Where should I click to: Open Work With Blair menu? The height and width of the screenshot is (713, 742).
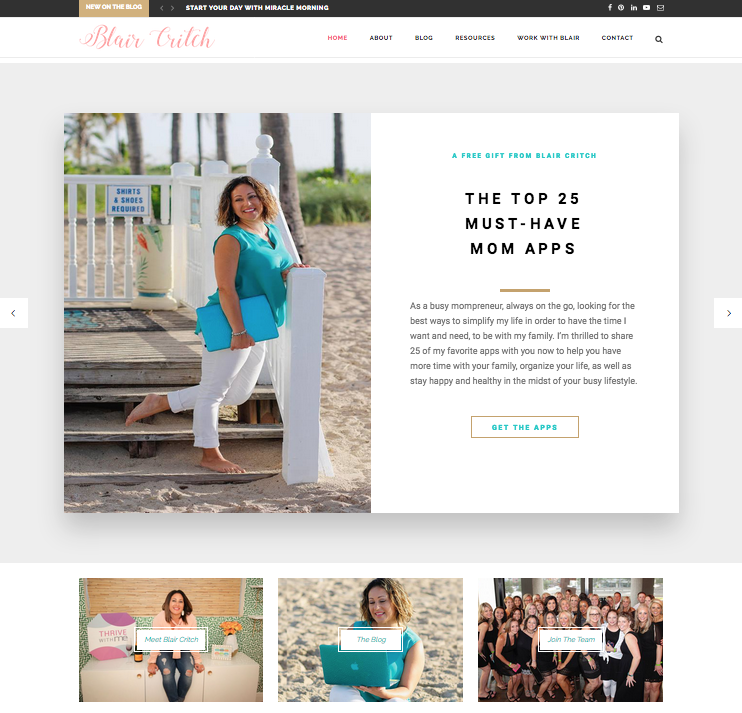(x=548, y=38)
